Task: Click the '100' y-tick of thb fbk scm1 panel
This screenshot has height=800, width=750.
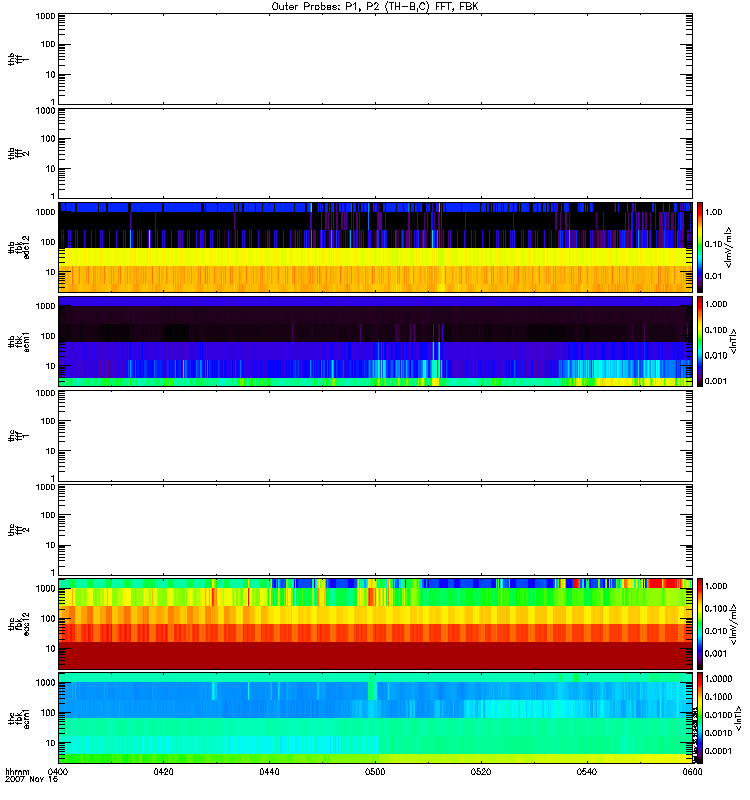Action: click(48, 336)
